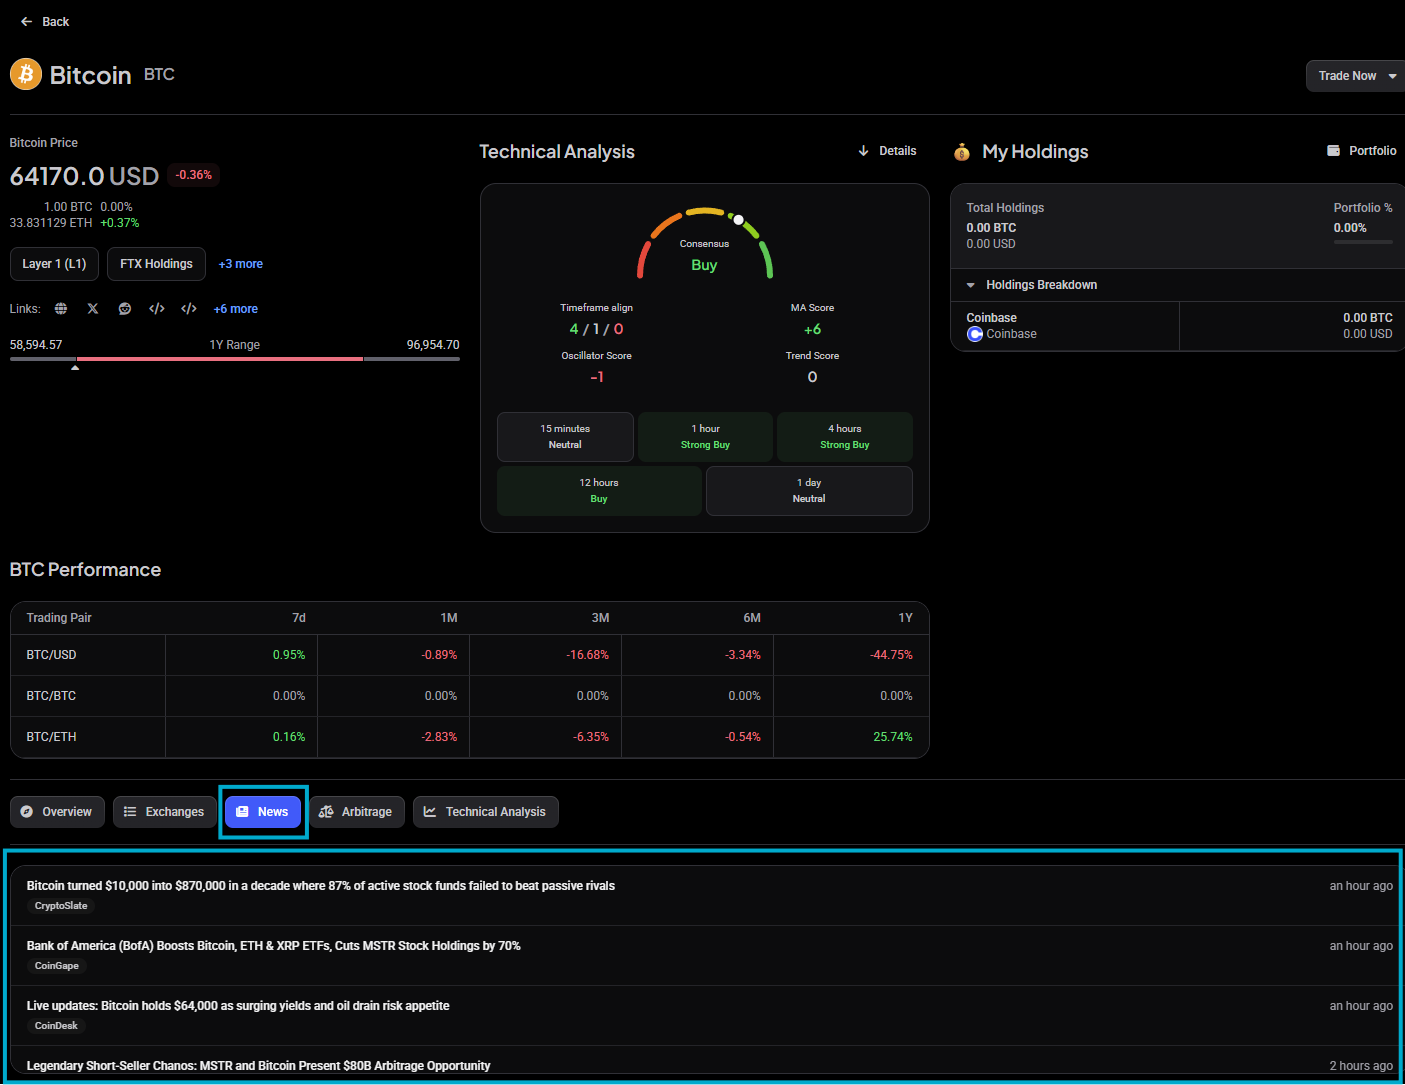Open the Bank of America ETFs news article
The width and height of the screenshot is (1405, 1085).
274,946
